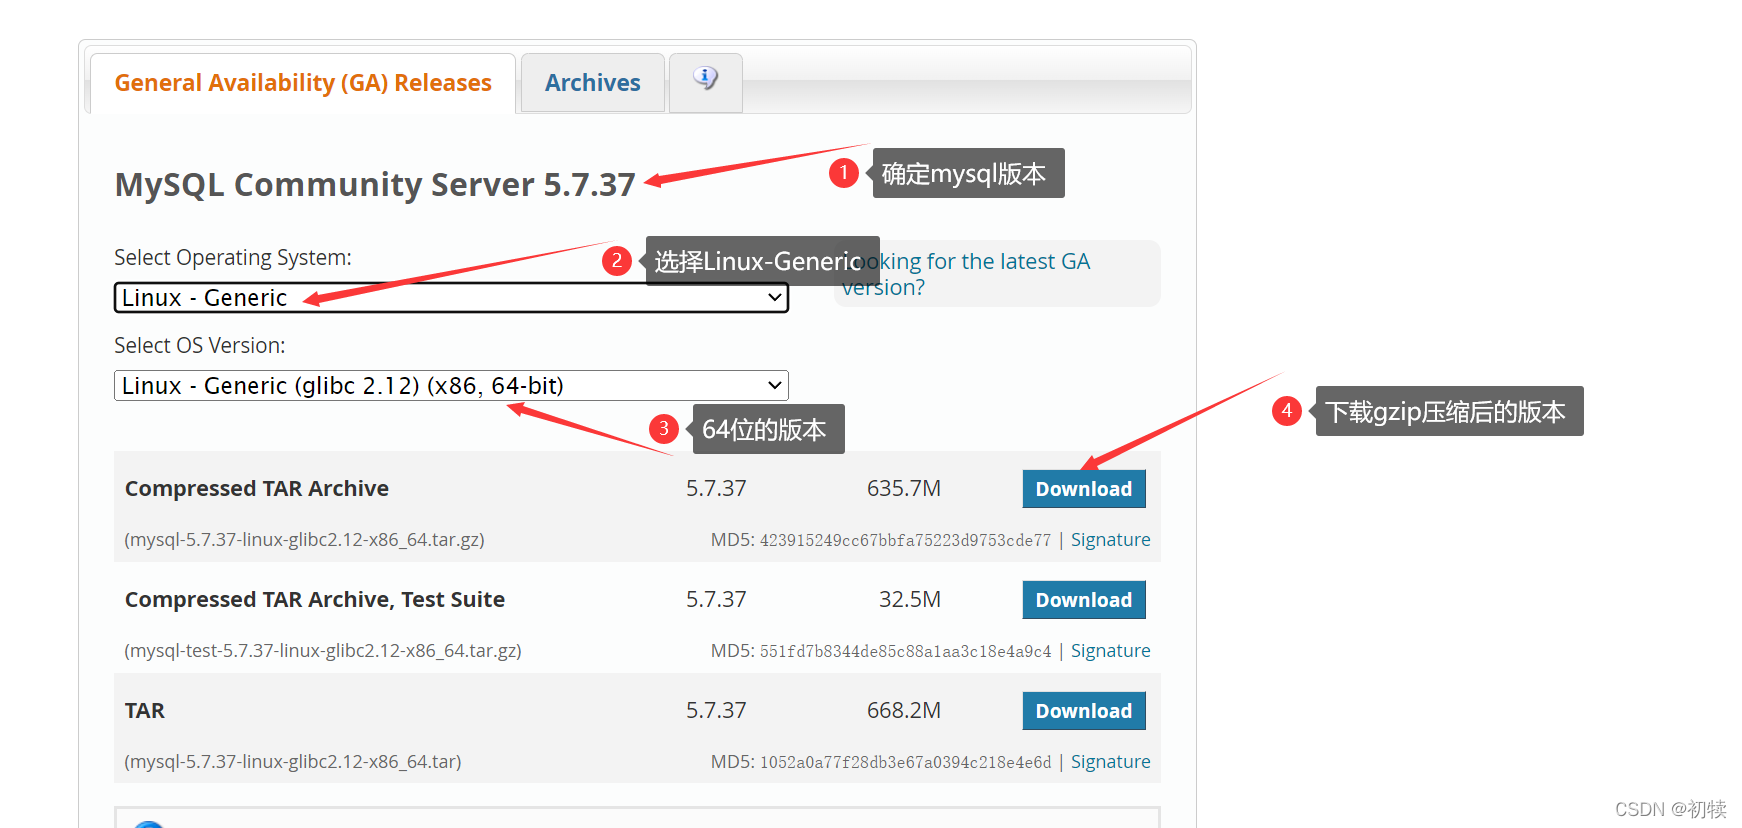The height and width of the screenshot is (828, 1742).
Task: Click the 'Select OS Version:' label
Action: click(x=200, y=346)
